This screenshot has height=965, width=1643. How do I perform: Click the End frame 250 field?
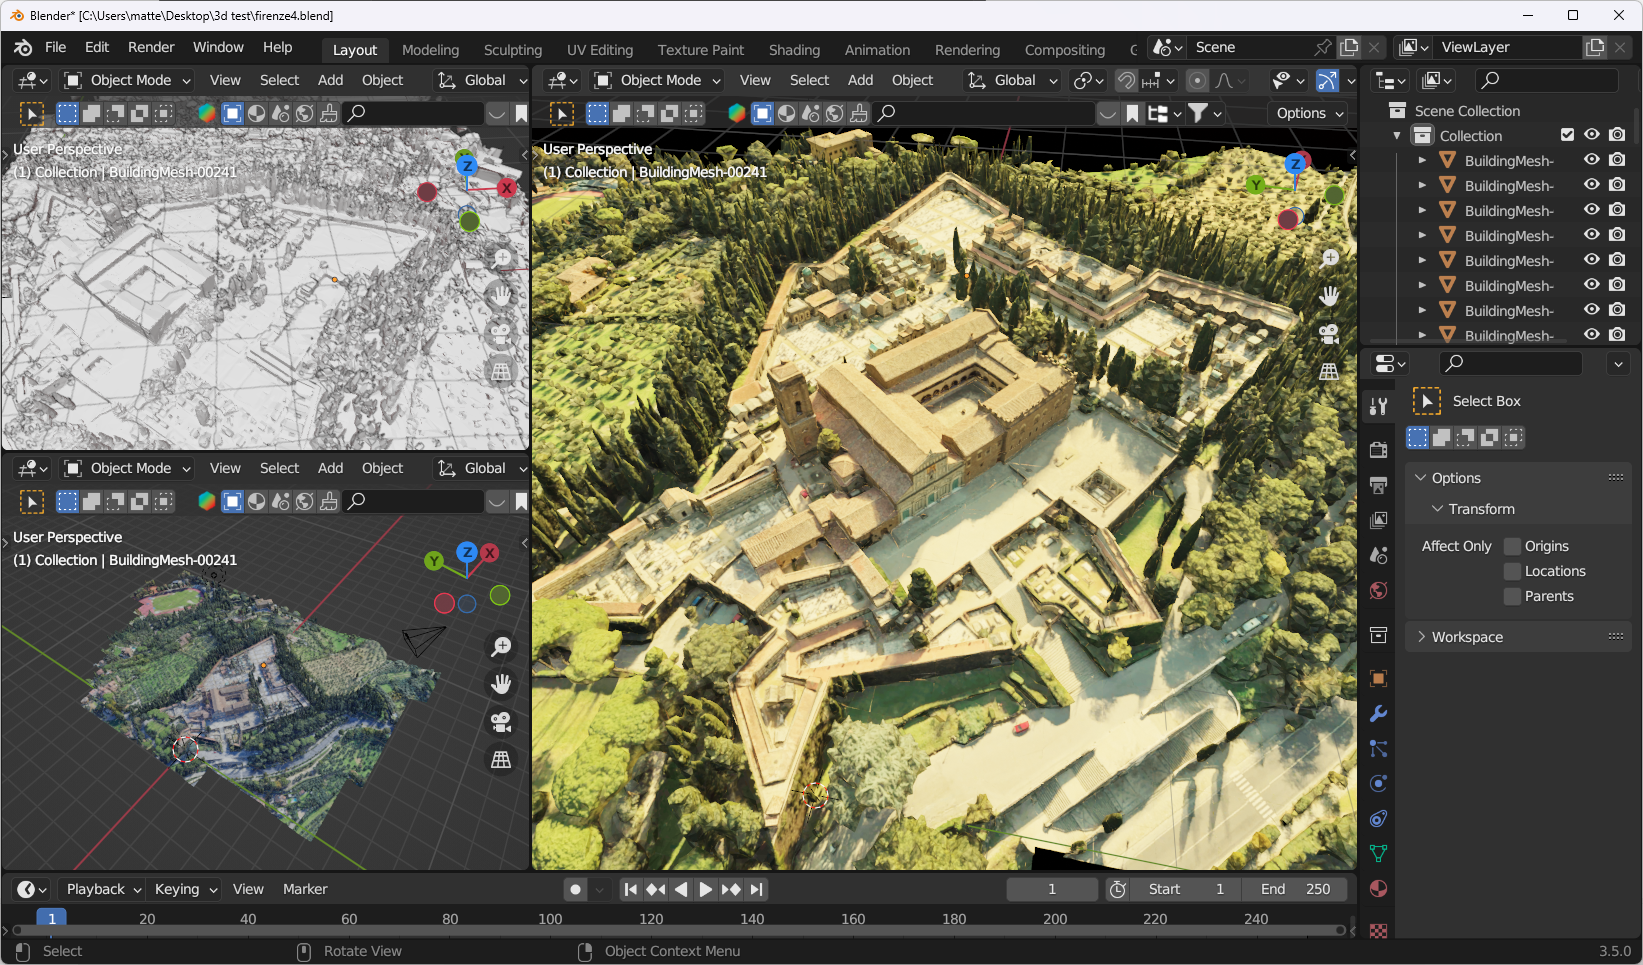point(1295,889)
